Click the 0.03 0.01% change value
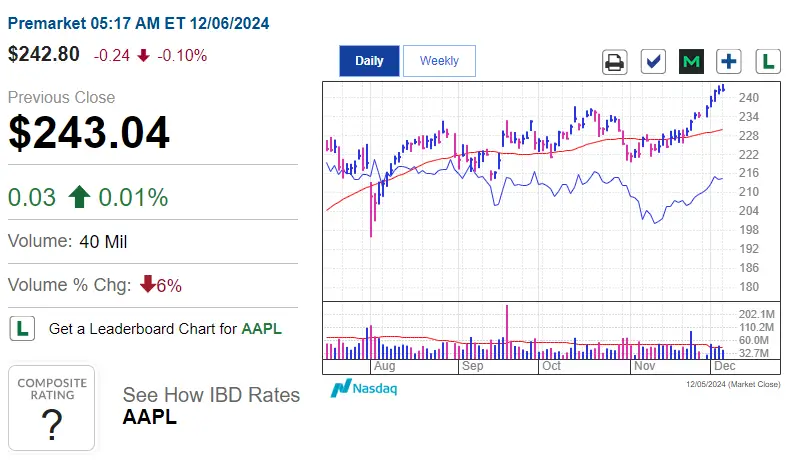 [x=88, y=197]
